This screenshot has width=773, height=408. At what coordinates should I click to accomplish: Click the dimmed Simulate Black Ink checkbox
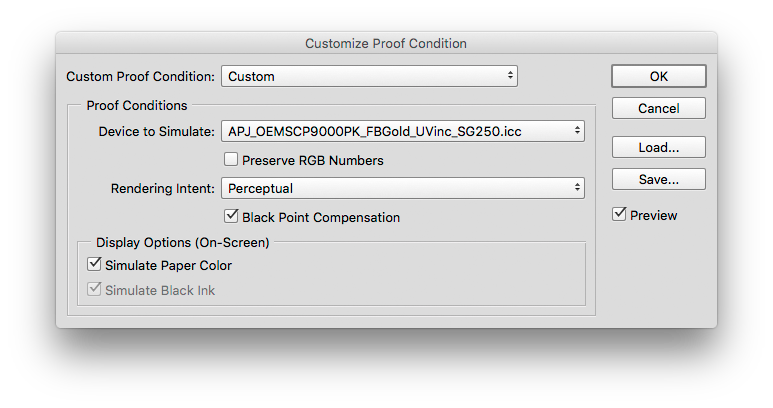pos(94,289)
